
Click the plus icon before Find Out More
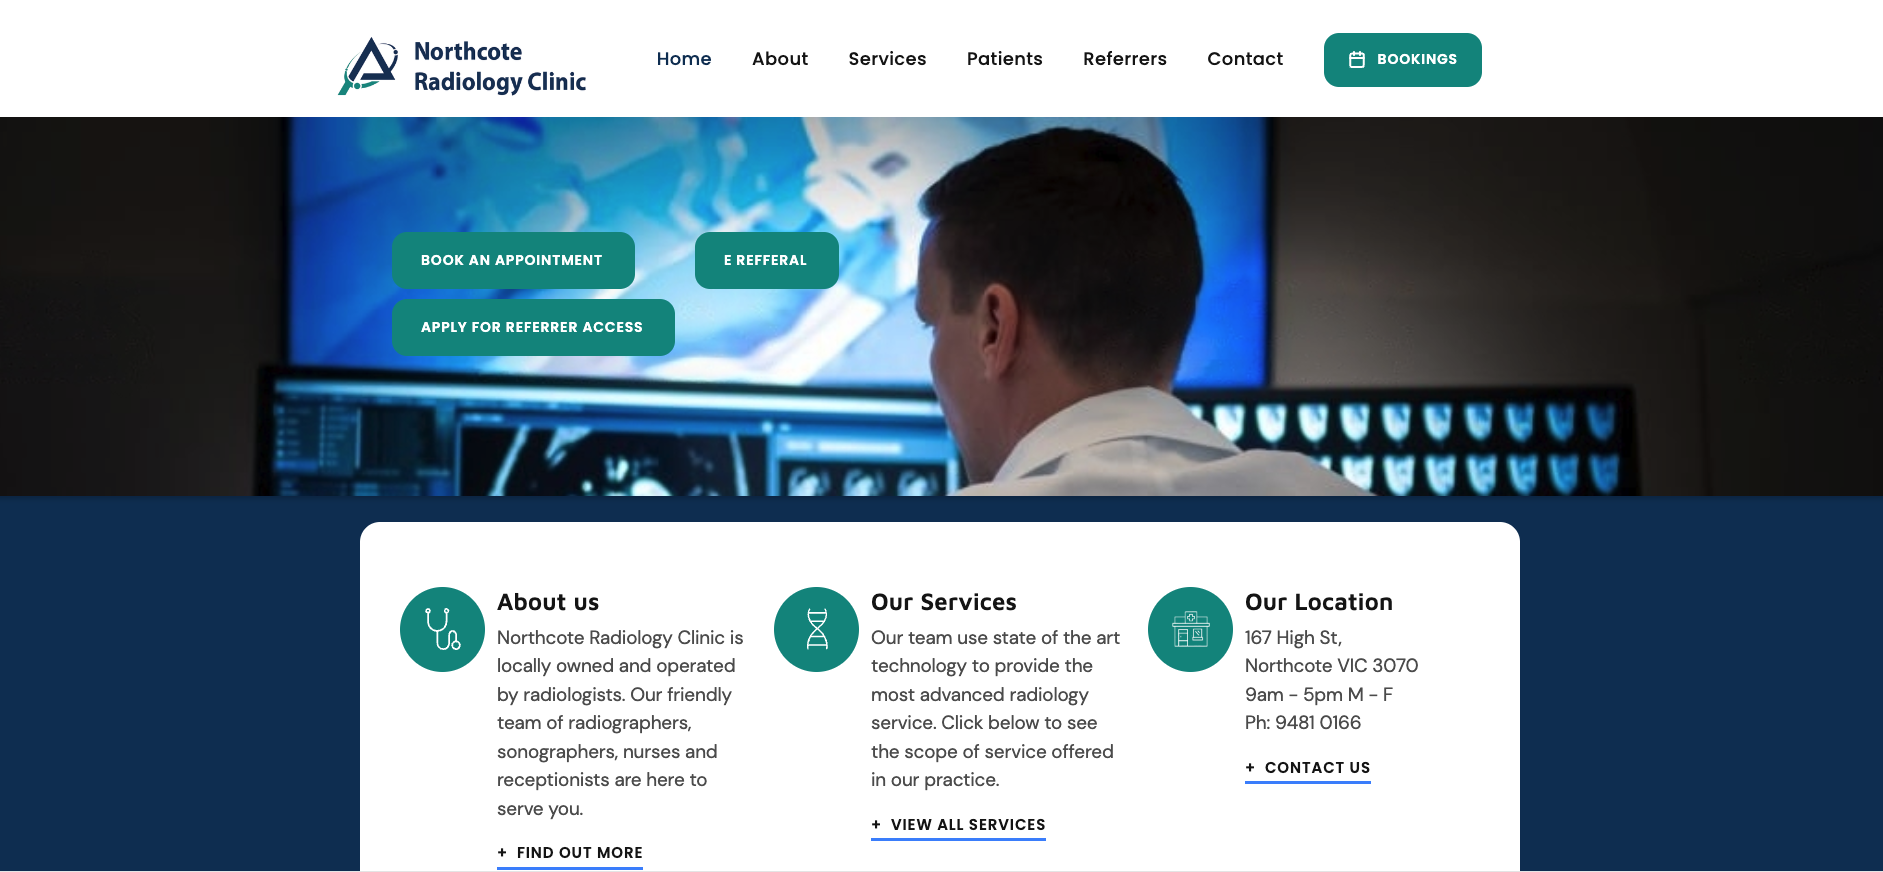[502, 853]
